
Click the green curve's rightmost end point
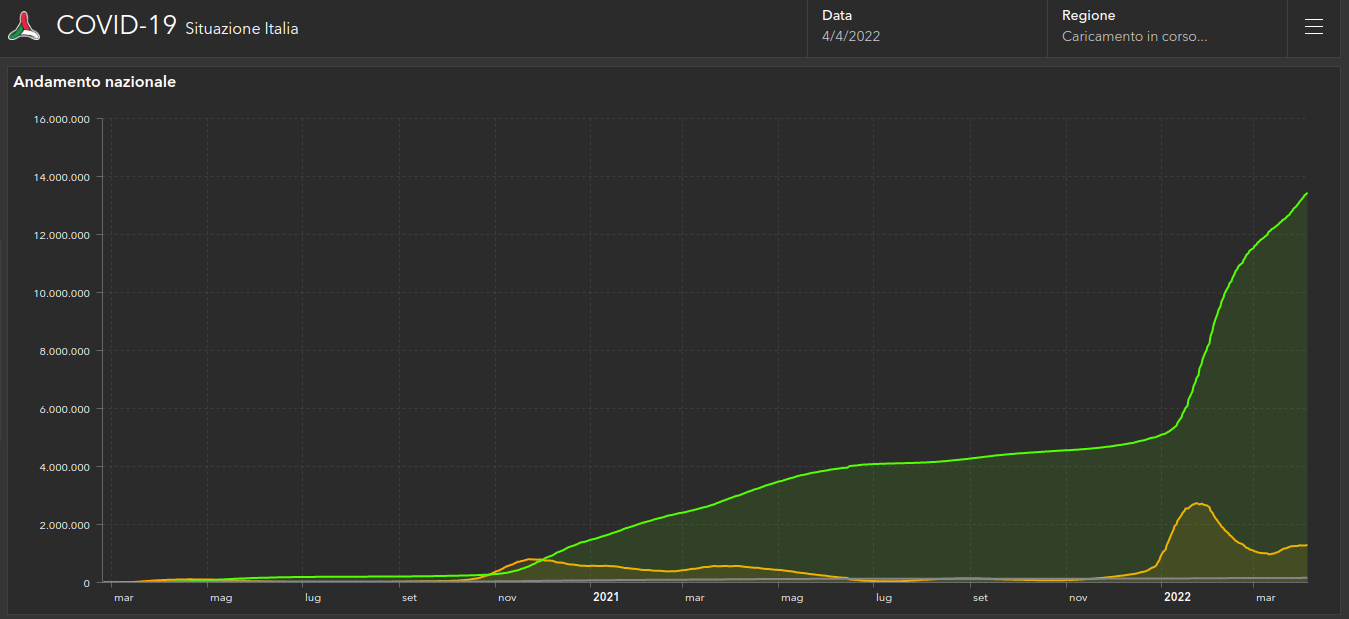point(1306,194)
